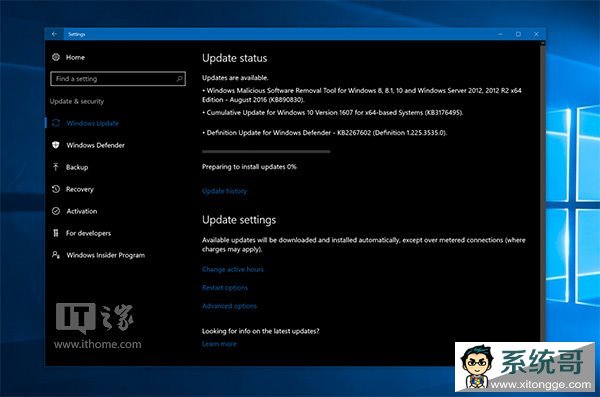
Task: Click the Windows Insider Program person icon
Action: click(x=56, y=255)
